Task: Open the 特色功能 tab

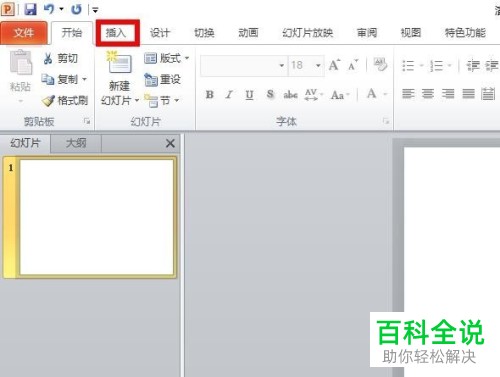Action: pyautogui.click(x=465, y=33)
